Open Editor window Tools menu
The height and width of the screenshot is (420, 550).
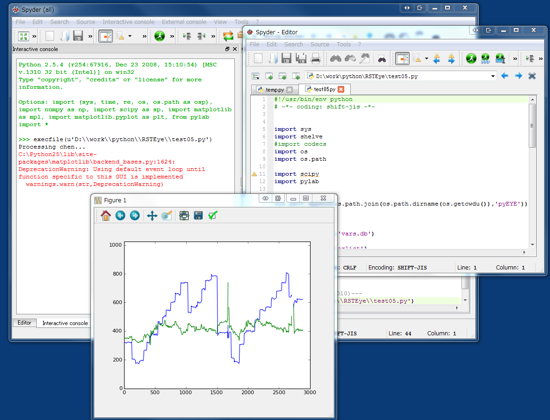coord(343,44)
